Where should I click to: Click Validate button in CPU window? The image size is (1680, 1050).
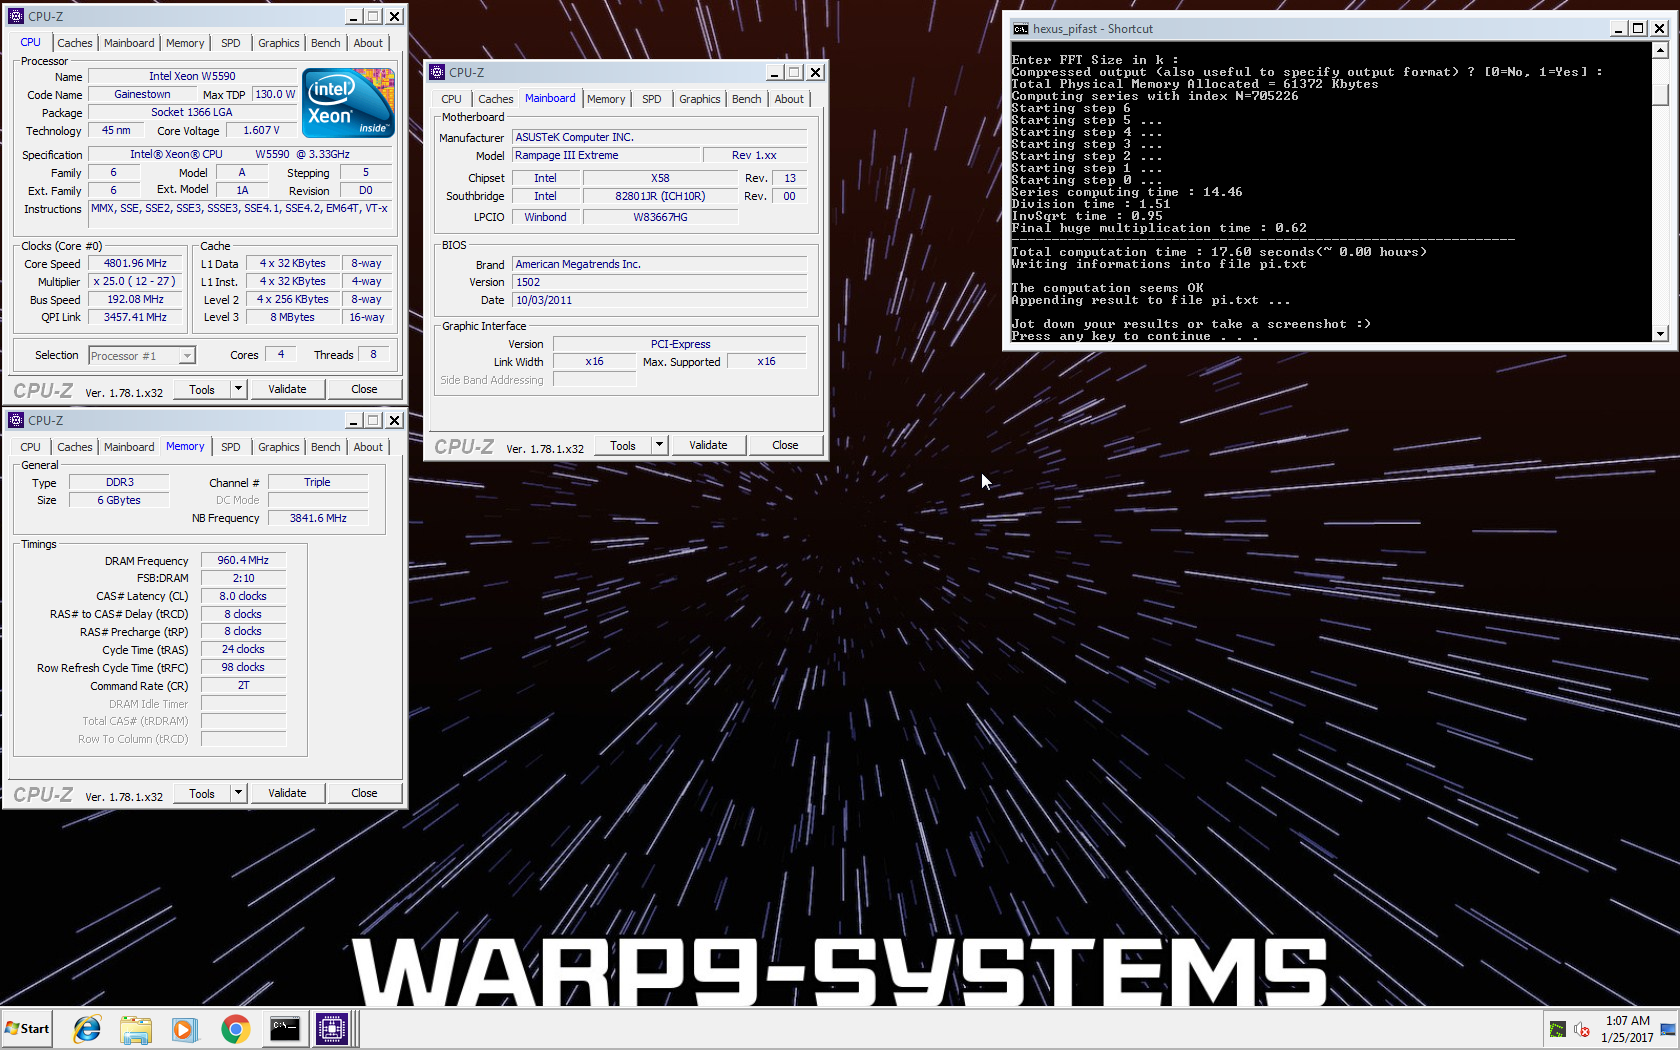click(287, 389)
